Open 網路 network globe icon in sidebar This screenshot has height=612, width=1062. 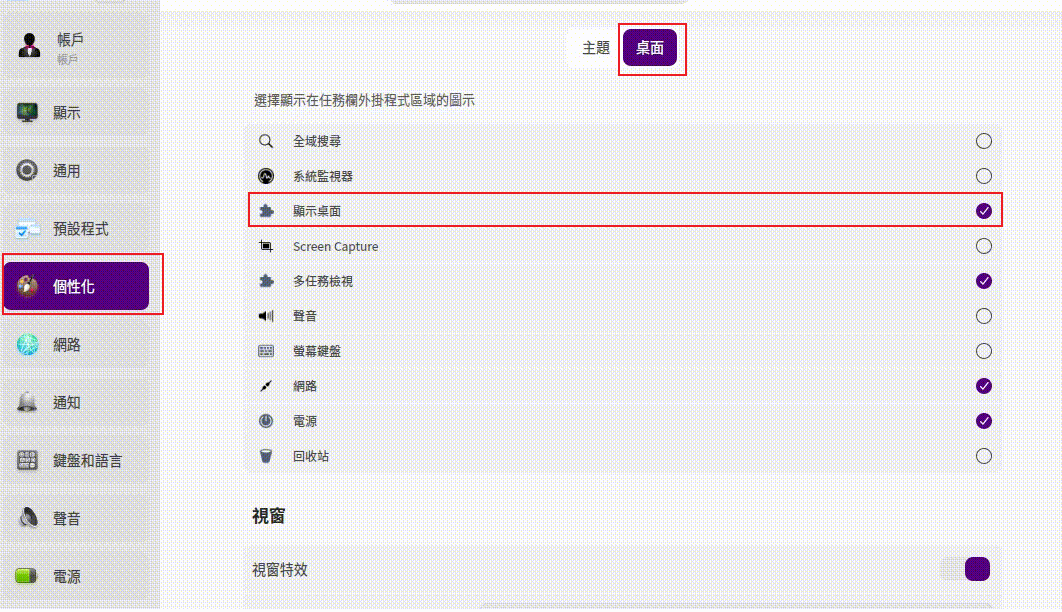click(x=28, y=345)
